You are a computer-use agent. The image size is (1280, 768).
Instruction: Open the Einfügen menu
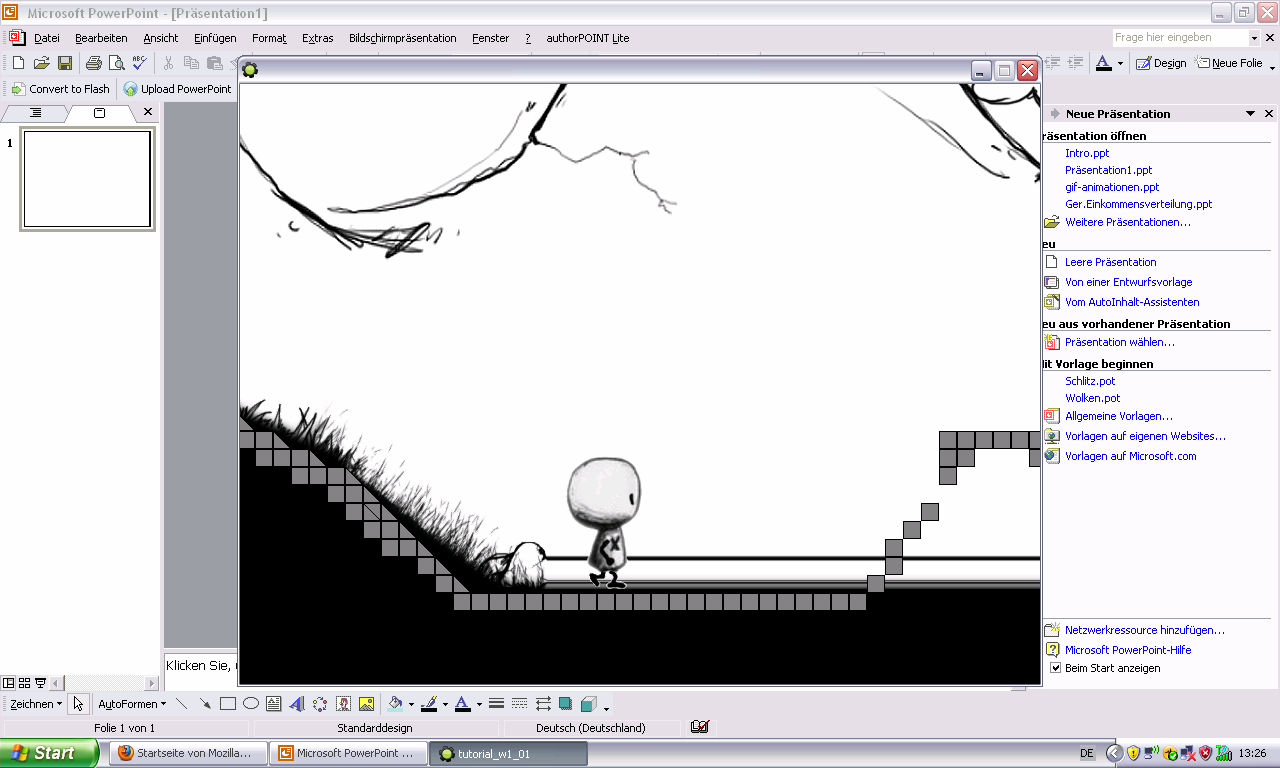pyautogui.click(x=215, y=38)
